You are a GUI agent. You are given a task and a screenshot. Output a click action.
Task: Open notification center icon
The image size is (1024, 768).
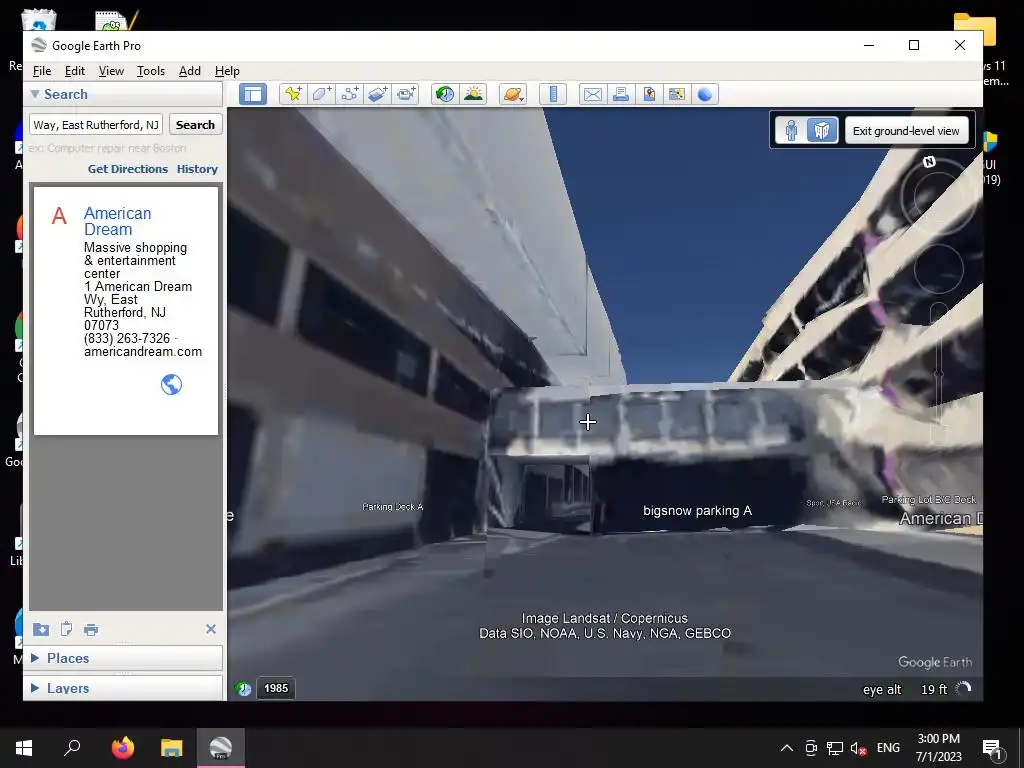click(x=992, y=749)
